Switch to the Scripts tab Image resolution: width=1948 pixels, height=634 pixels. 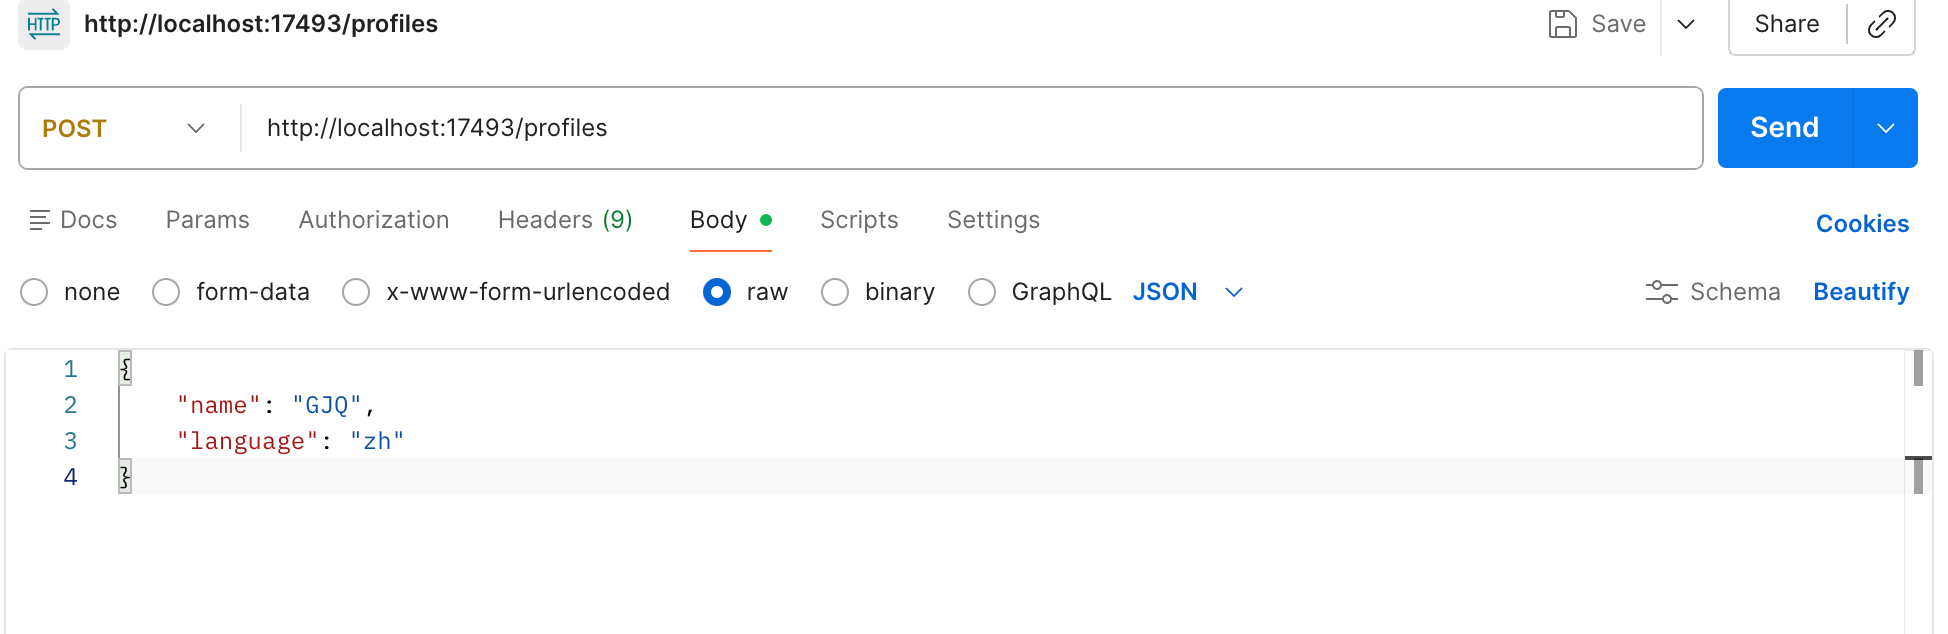pos(859,220)
